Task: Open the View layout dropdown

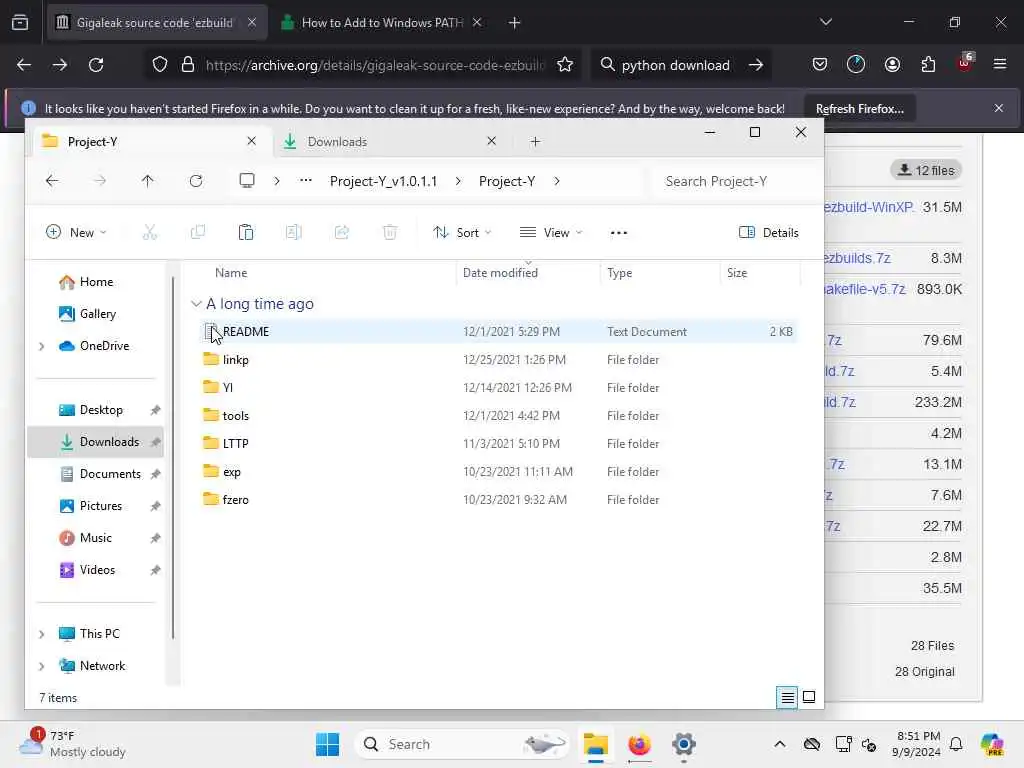Action: click(551, 232)
